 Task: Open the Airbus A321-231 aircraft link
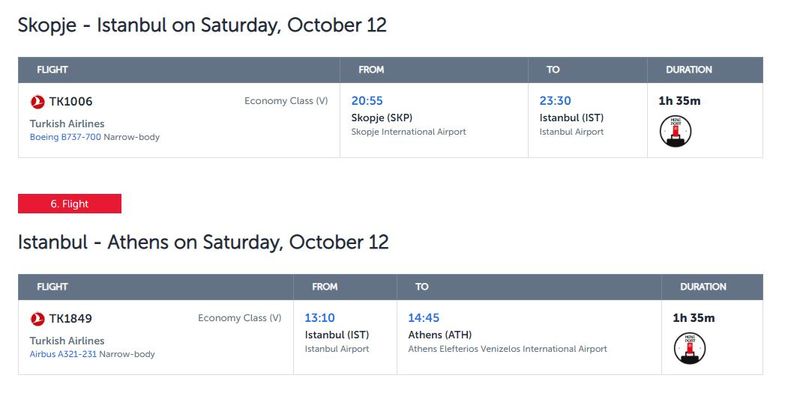click(63, 354)
